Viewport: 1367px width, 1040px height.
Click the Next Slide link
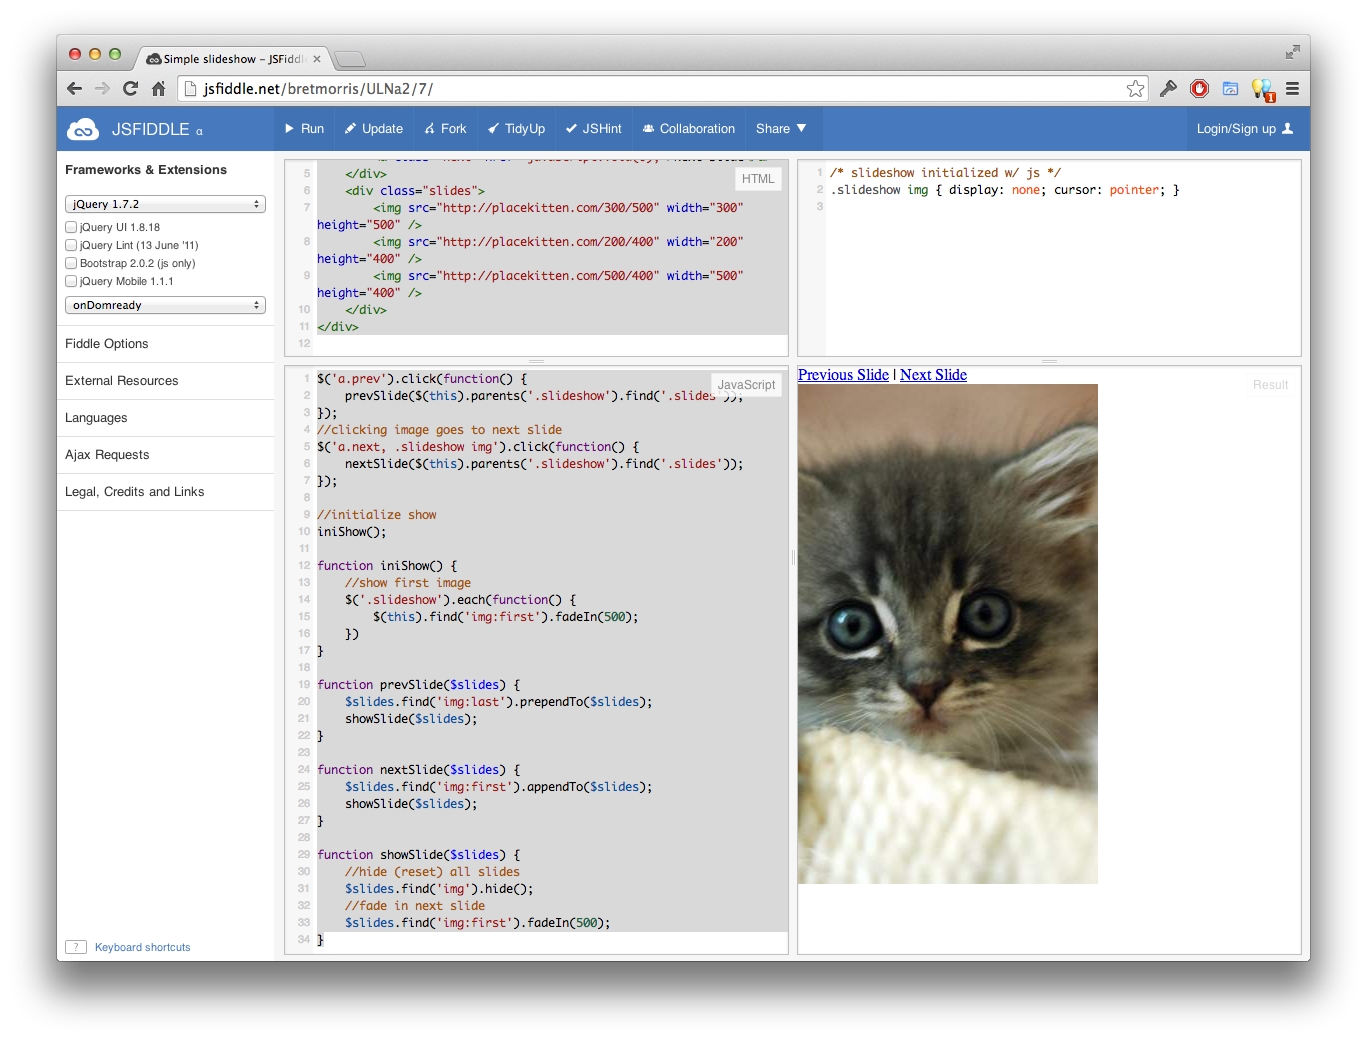933,375
